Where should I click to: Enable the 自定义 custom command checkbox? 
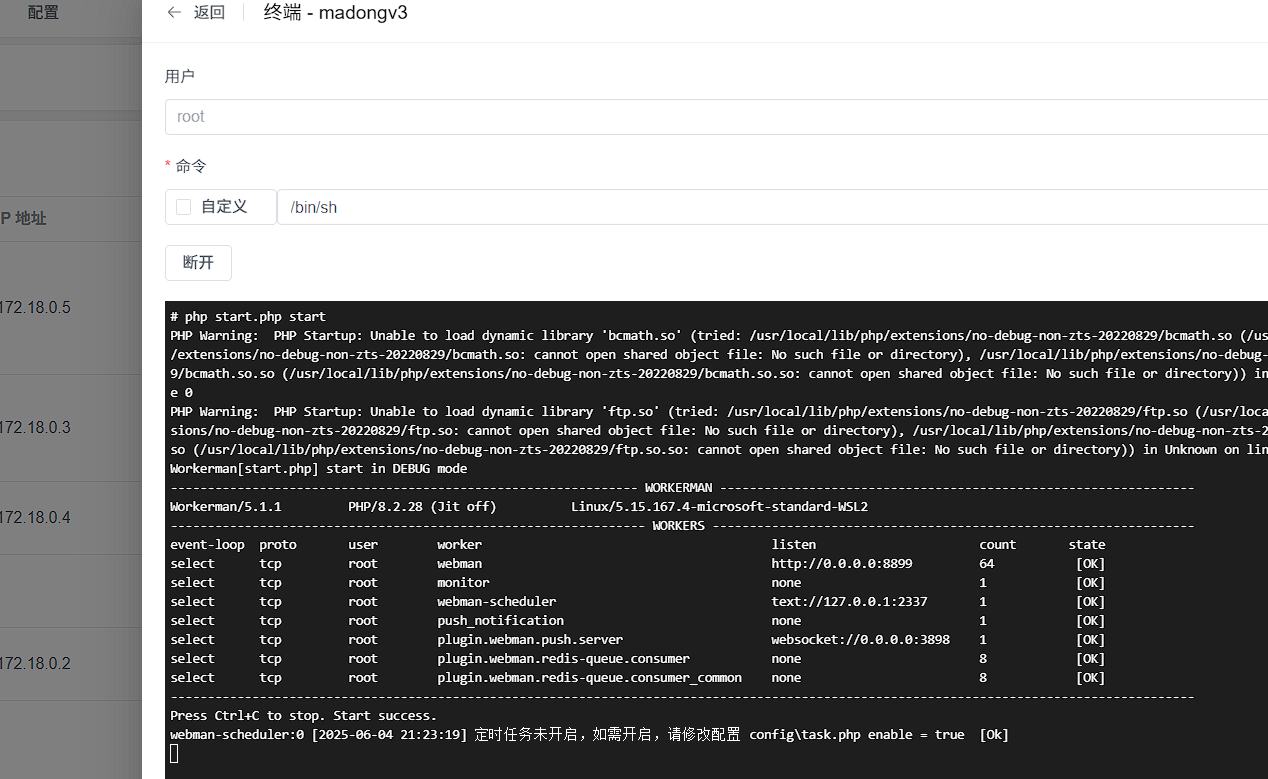coord(182,206)
